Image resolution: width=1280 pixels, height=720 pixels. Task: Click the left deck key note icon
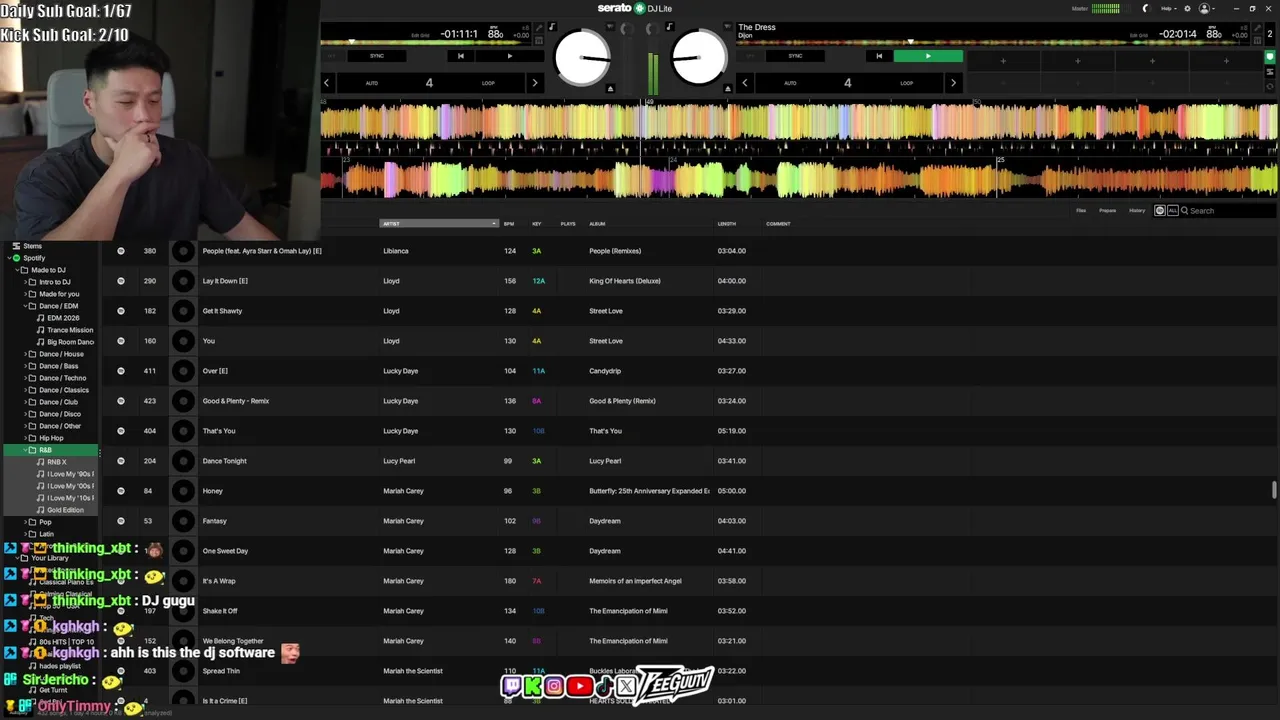(x=553, y=27)
